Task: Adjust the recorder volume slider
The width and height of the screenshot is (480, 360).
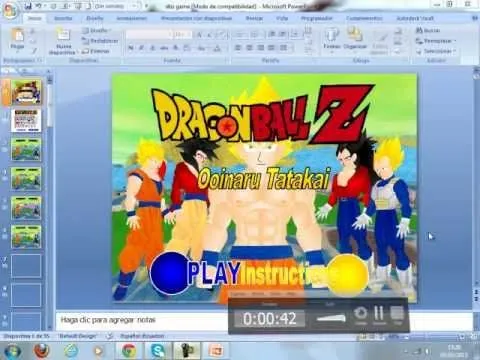Action: (x=331, y=318)
